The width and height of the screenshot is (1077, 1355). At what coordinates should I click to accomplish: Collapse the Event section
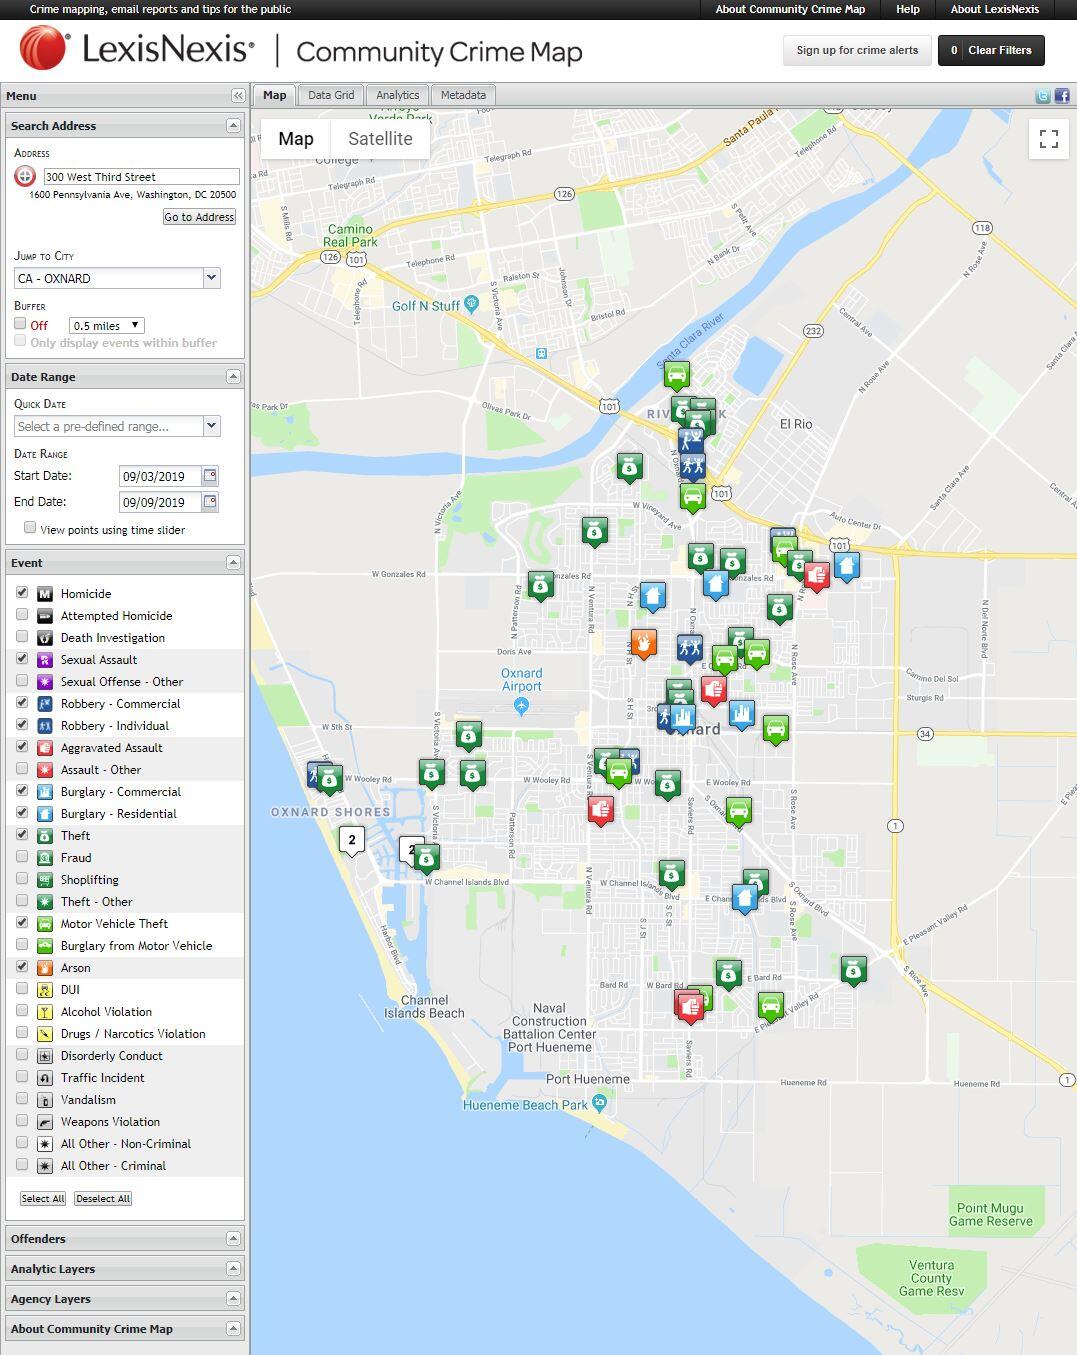[233, 563]
